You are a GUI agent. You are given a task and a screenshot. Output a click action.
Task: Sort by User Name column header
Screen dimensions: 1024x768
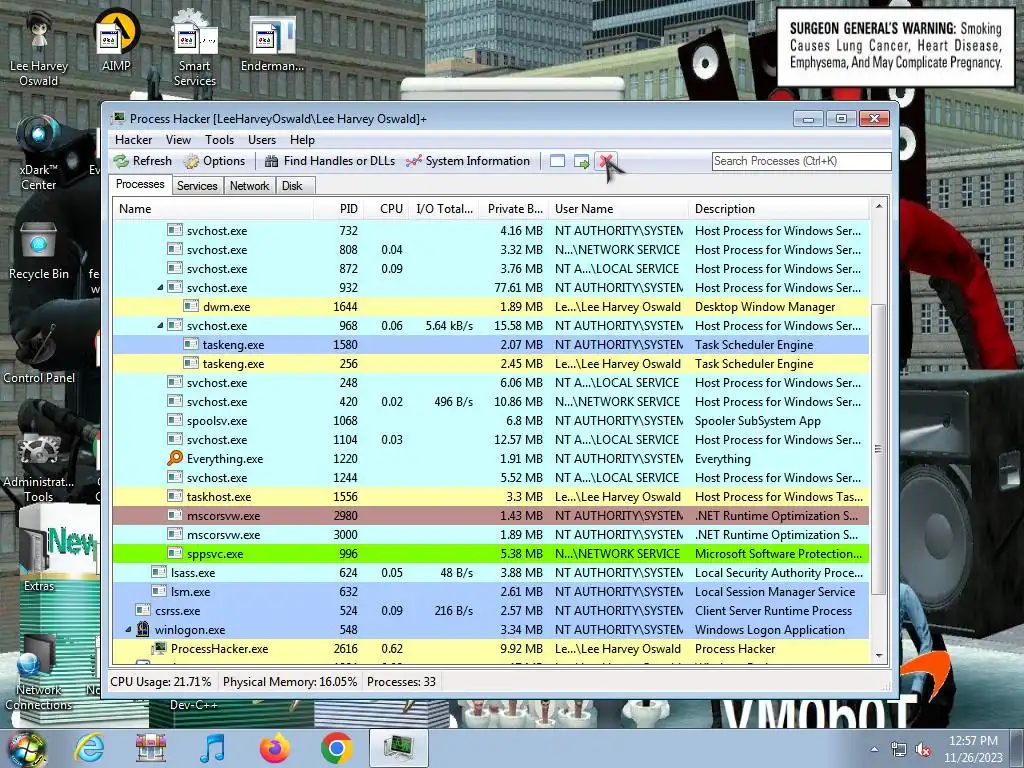point(618,209)
